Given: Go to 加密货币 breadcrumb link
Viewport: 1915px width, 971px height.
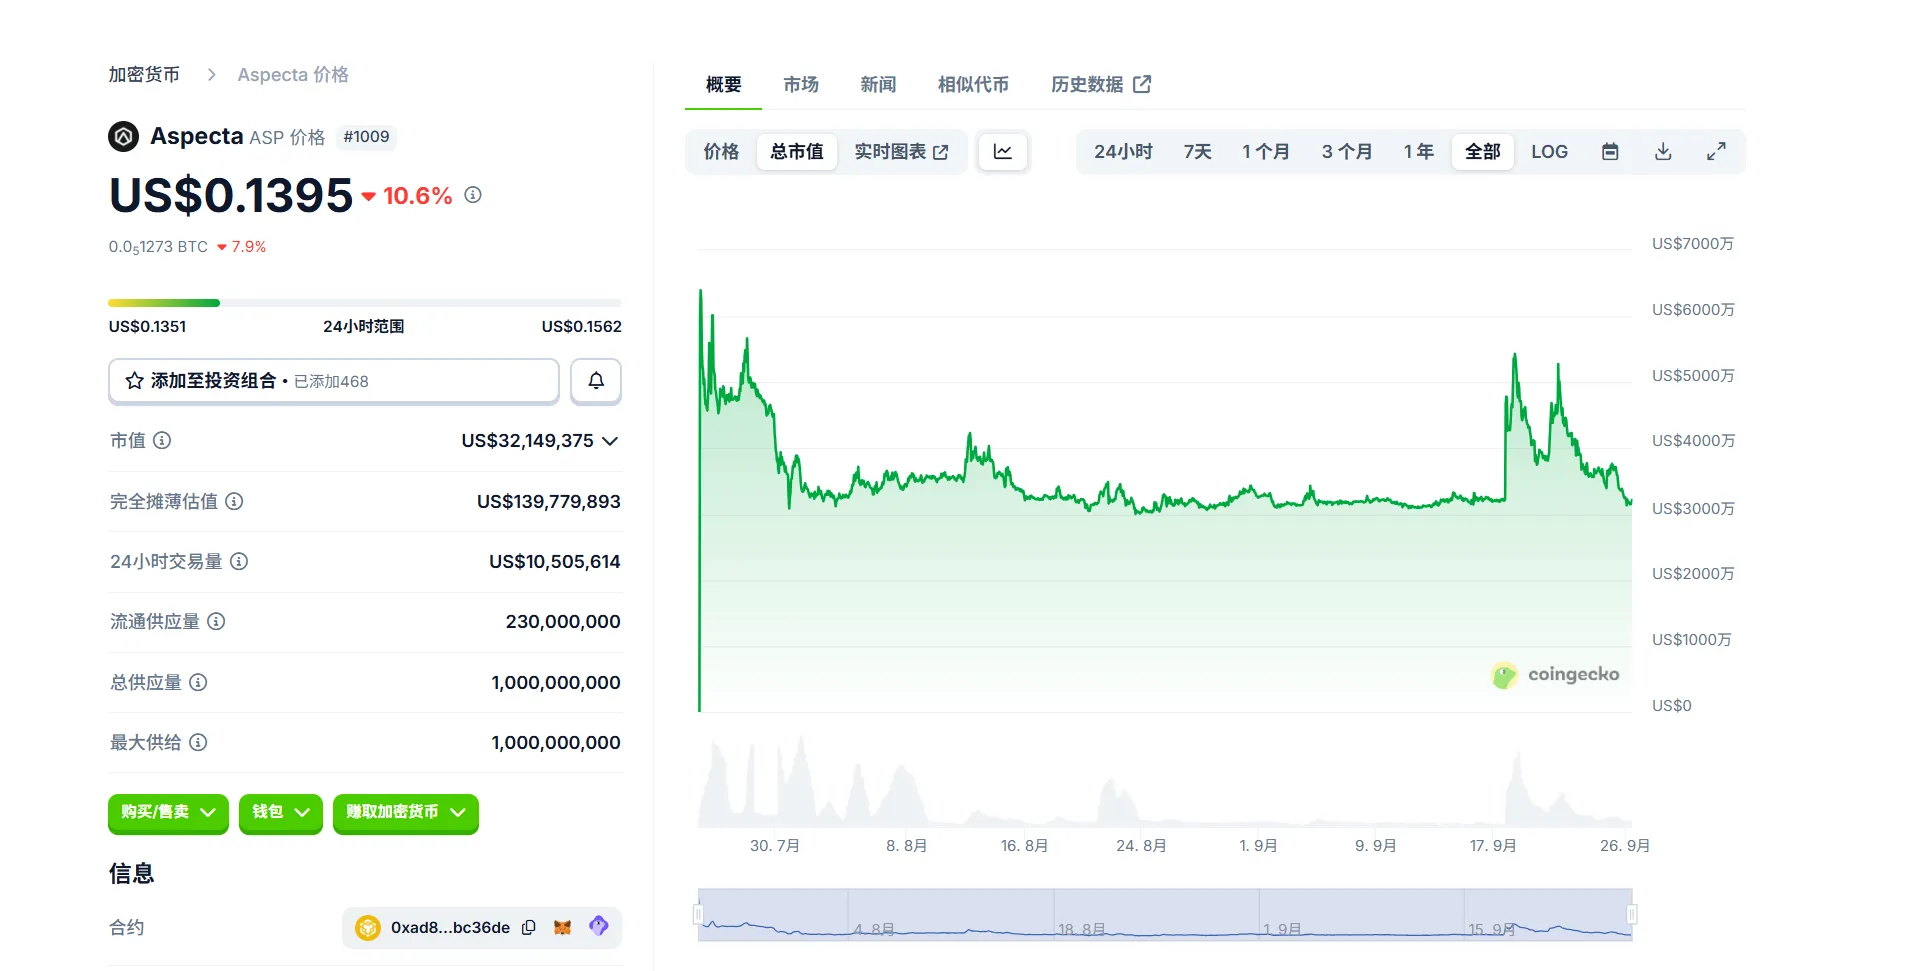Looking at the screenshot, I should coord(144,75).
